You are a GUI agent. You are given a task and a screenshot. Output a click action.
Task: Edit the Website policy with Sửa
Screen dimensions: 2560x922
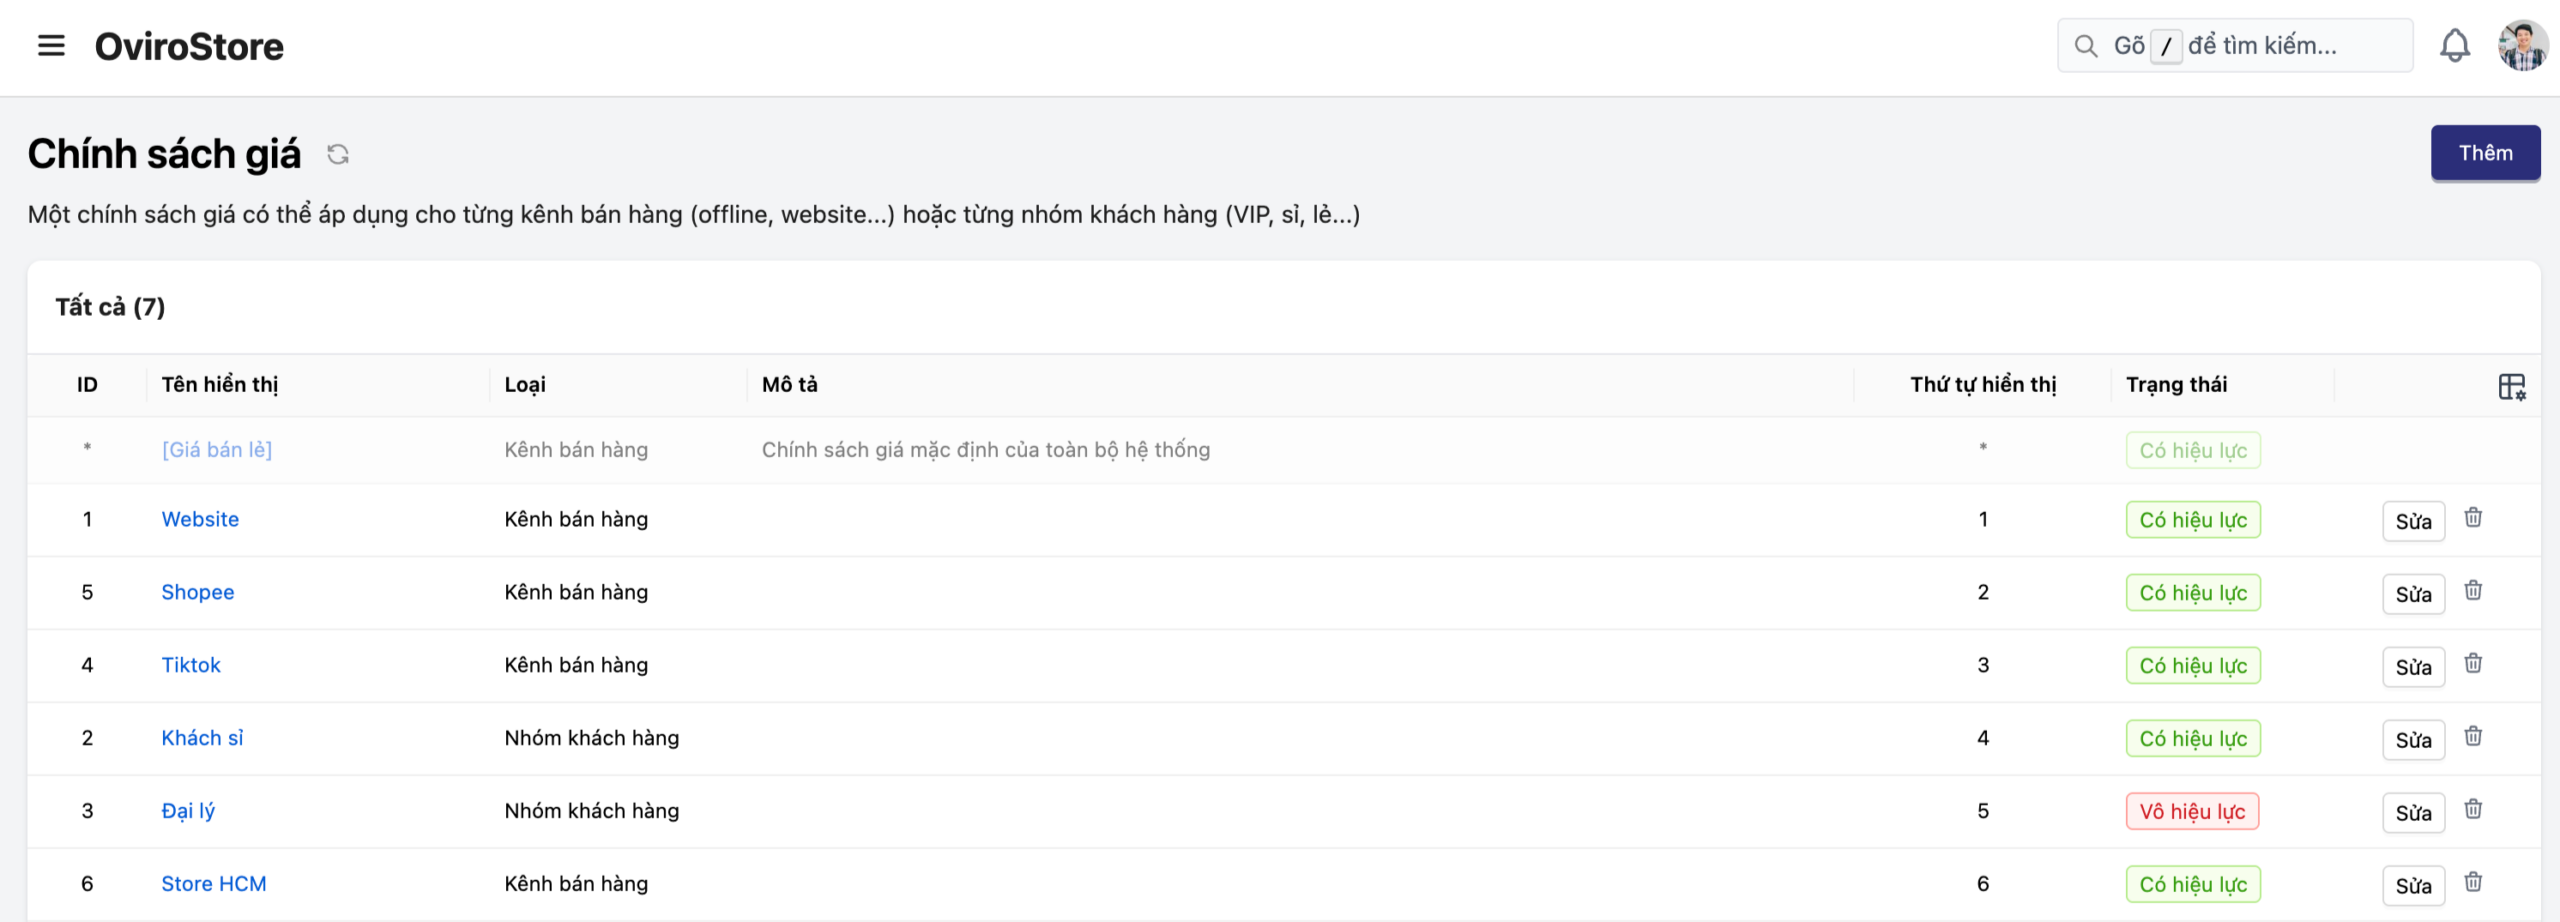tap(2413, 521)
